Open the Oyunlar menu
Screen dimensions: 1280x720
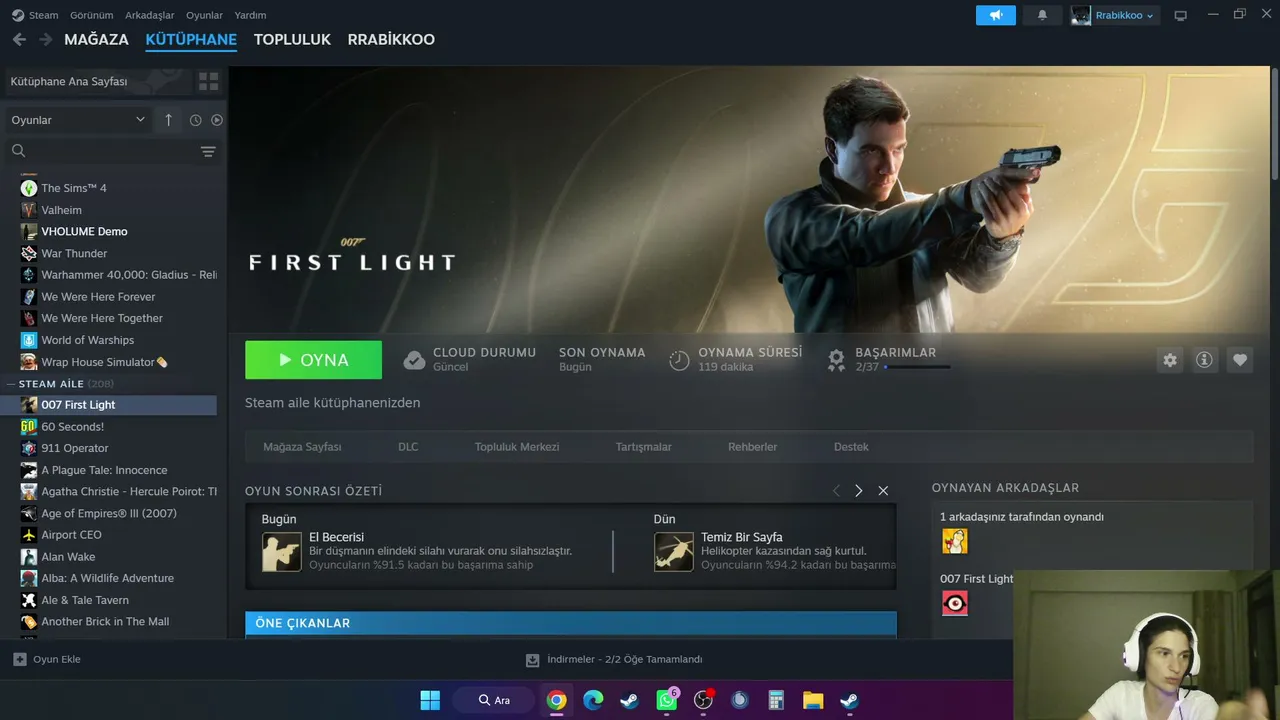204,15
